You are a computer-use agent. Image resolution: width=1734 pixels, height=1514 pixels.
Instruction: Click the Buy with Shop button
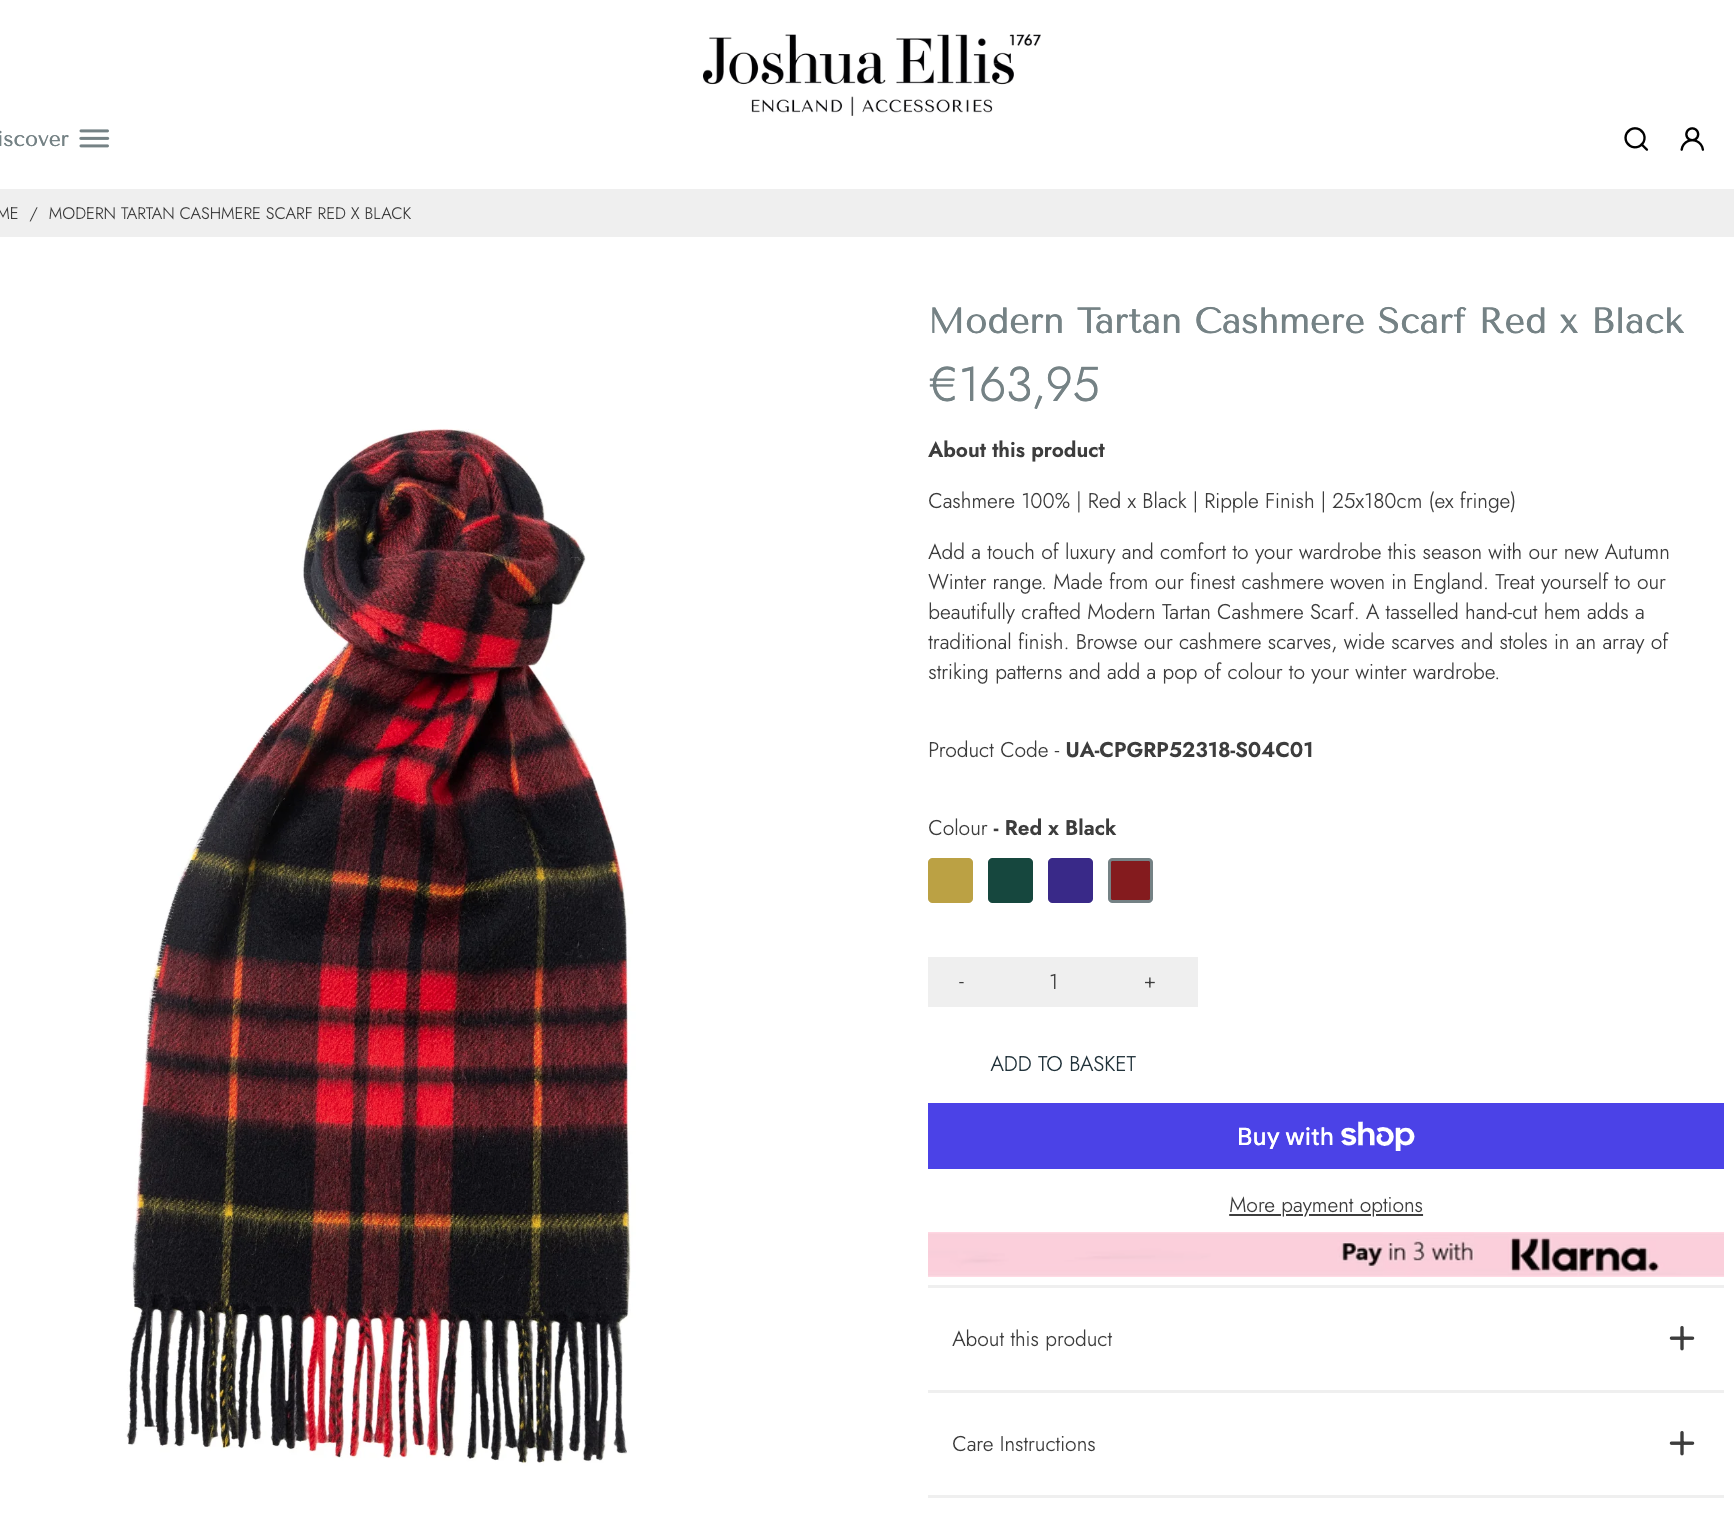(x=1325, y=1136)
